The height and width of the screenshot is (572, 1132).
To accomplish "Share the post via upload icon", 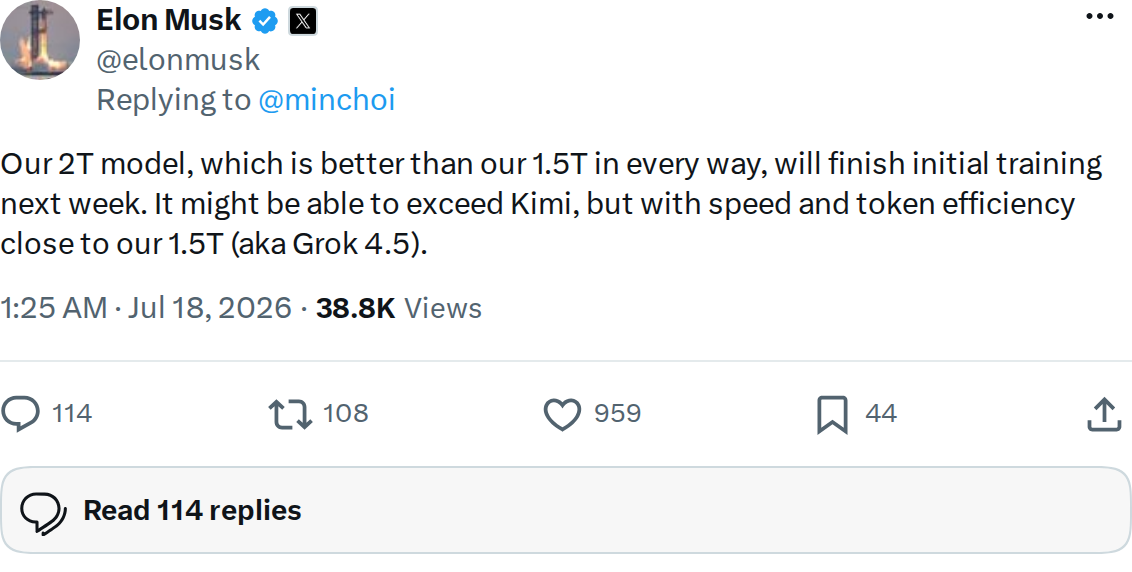I will point(1105,414).
